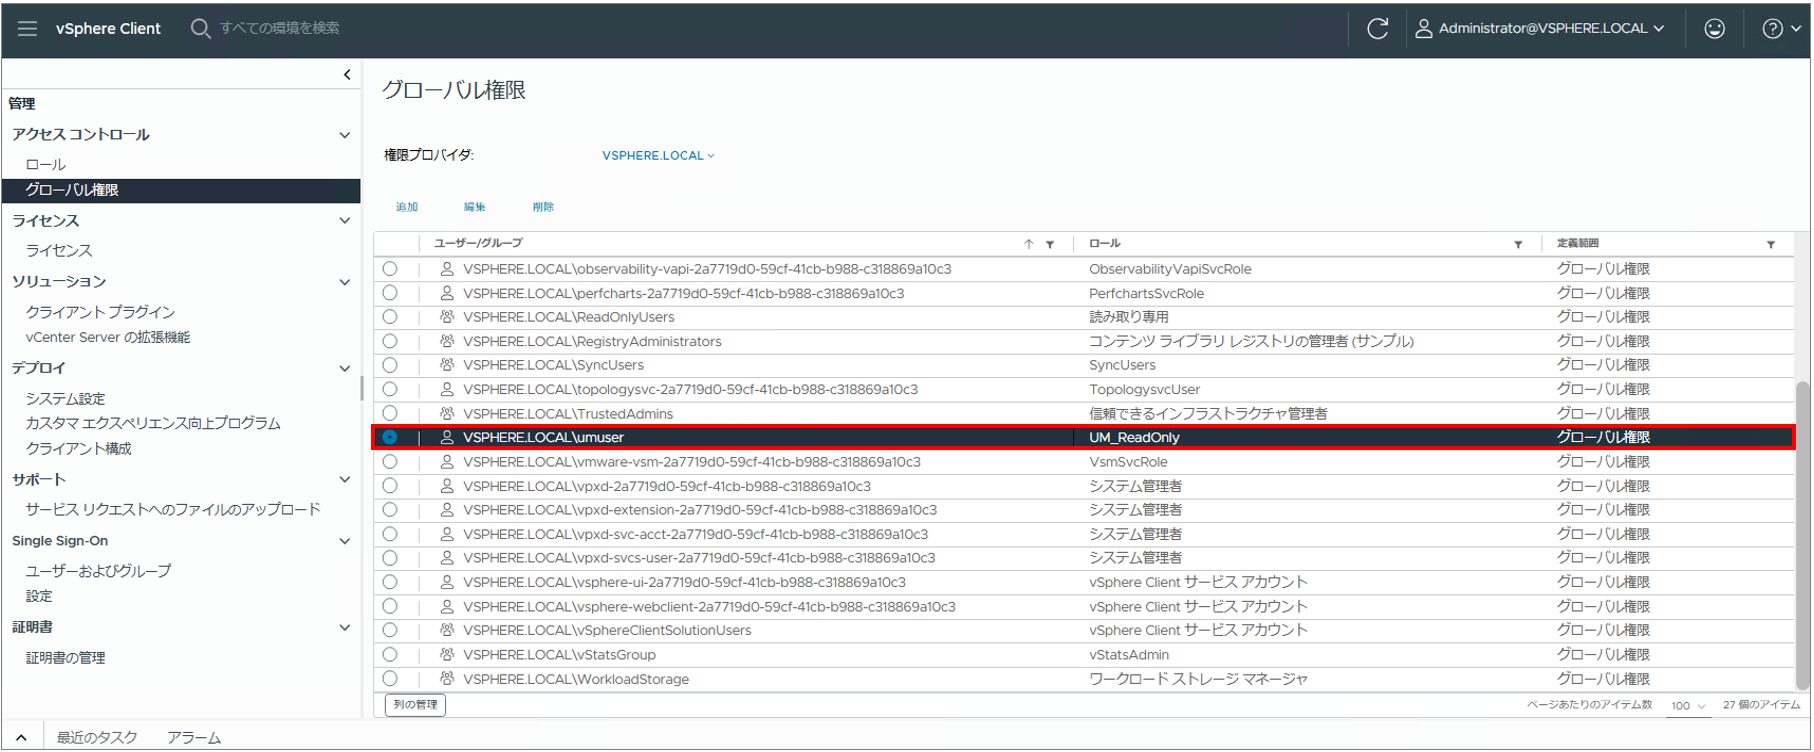Screen dimensions: 1814x752
Task: Click group icon beside RegistryAdministrators
Action: click(x=447, y=341)
